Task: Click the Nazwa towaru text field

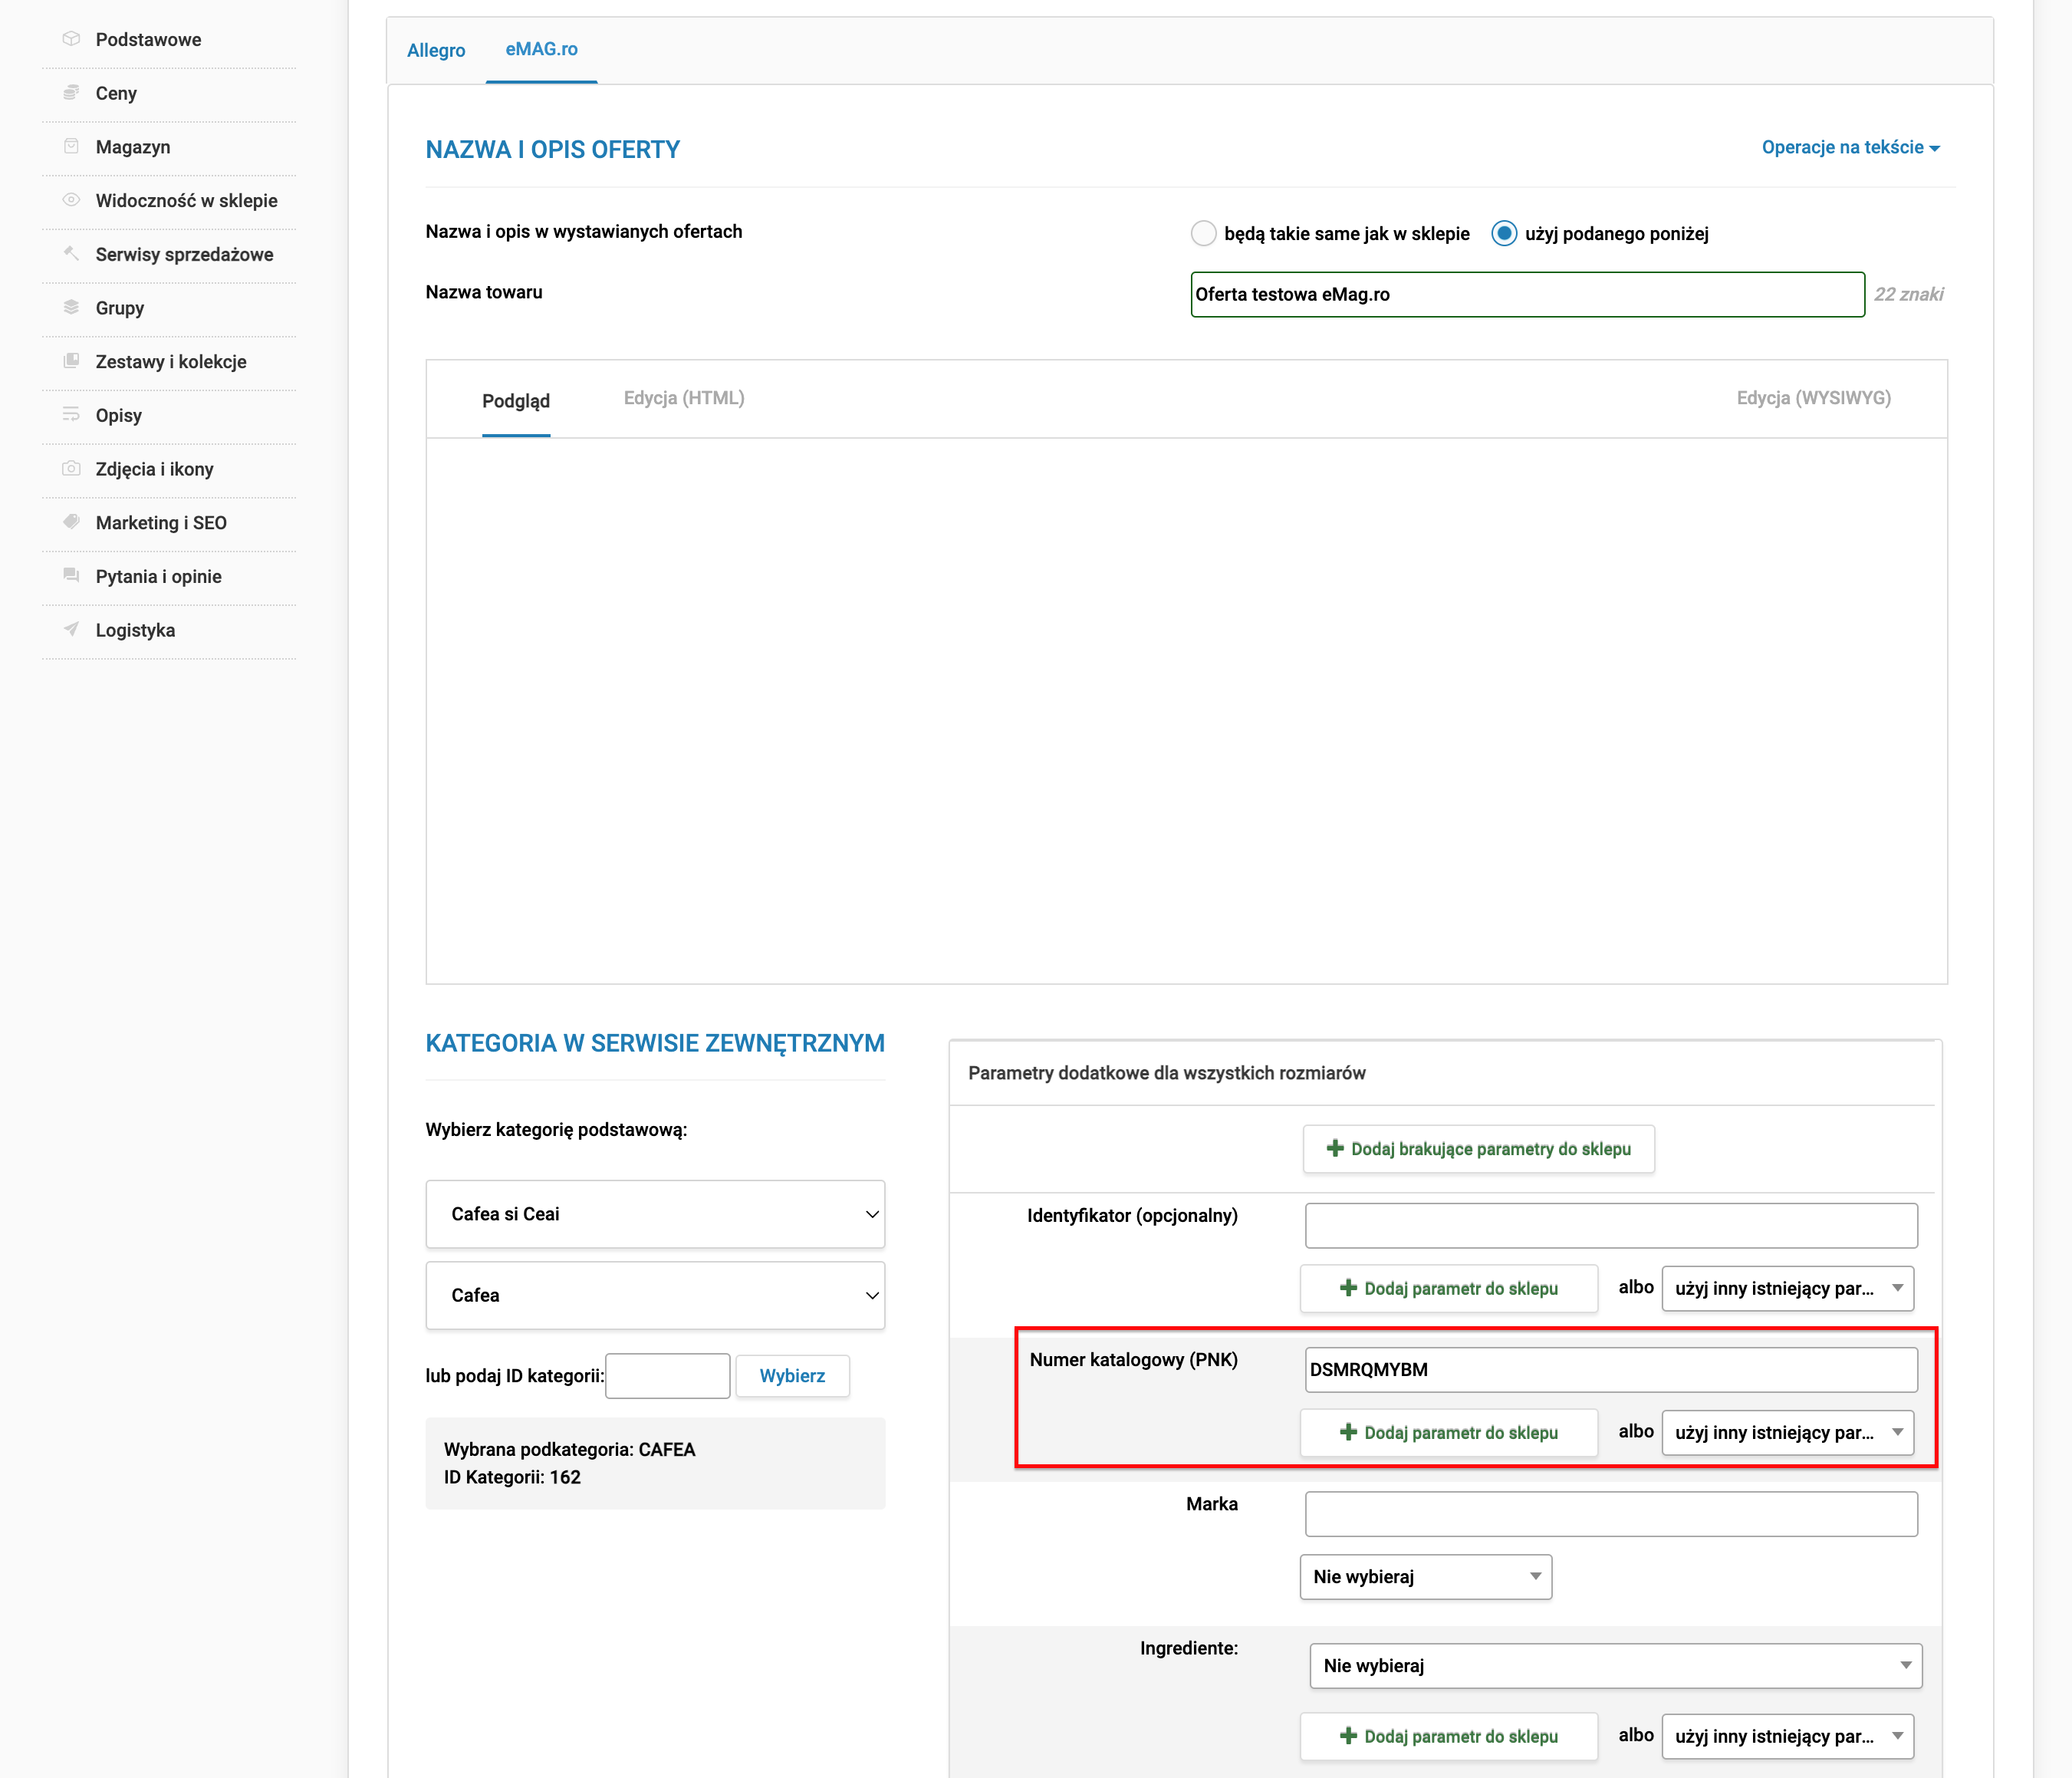Action: point(1527,294)
